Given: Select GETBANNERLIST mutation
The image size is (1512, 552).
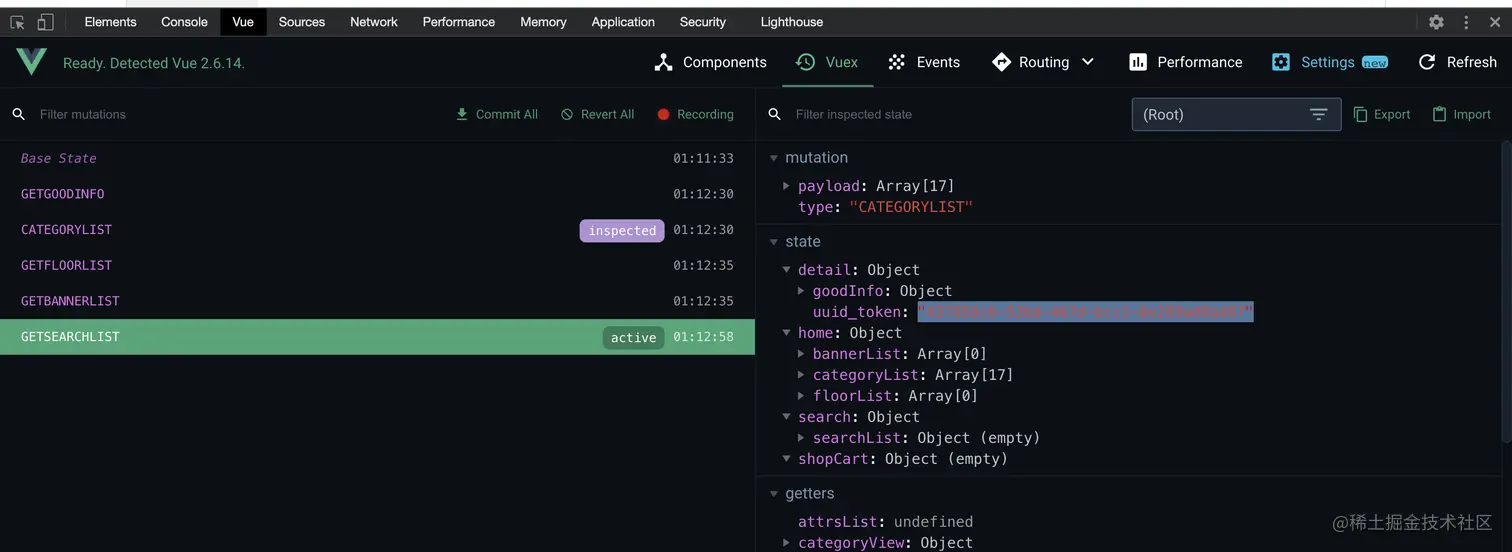Looking at the screenshot, I should (377, 301).
